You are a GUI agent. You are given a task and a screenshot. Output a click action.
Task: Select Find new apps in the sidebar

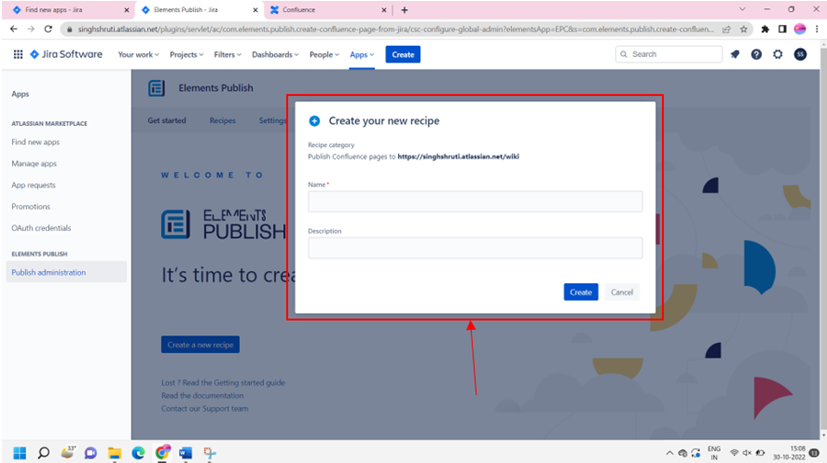click(35, 142)
